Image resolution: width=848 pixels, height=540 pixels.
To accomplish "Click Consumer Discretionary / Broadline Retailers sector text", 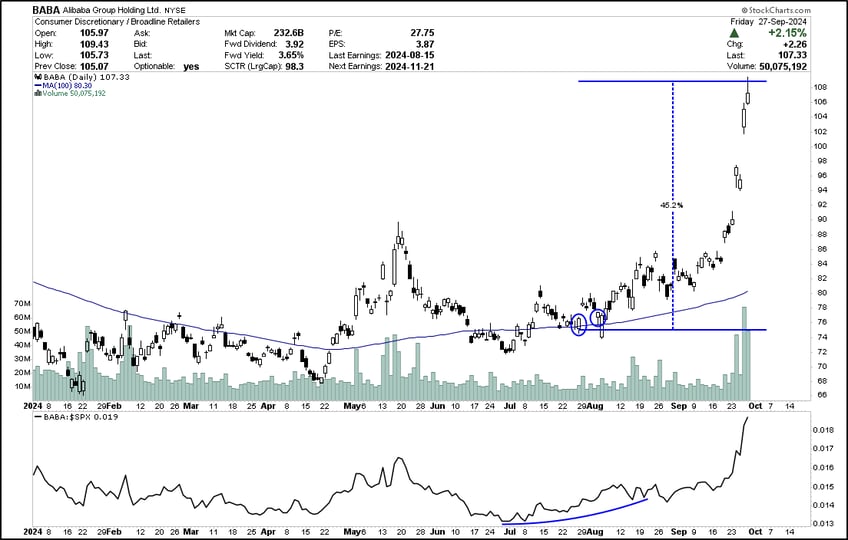I will [x=117, y=22].
